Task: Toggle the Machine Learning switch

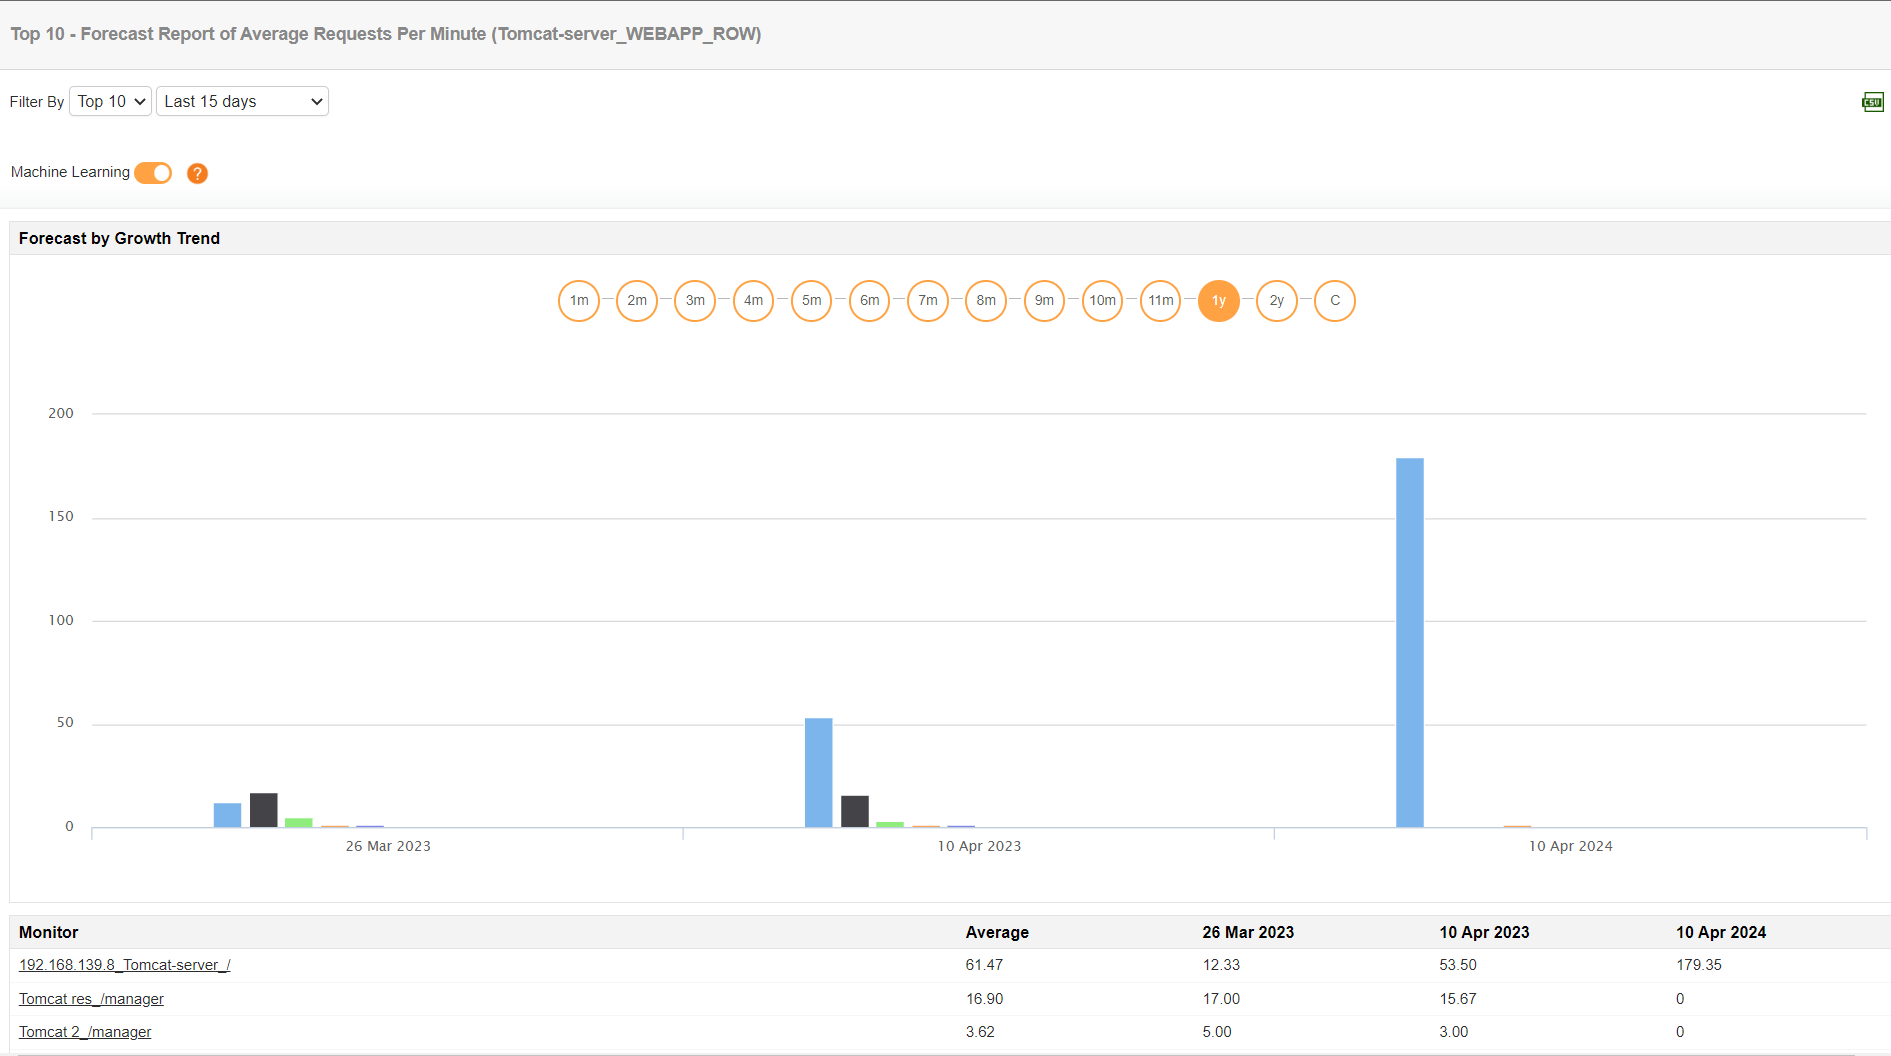Action: (x=153, y=173)
